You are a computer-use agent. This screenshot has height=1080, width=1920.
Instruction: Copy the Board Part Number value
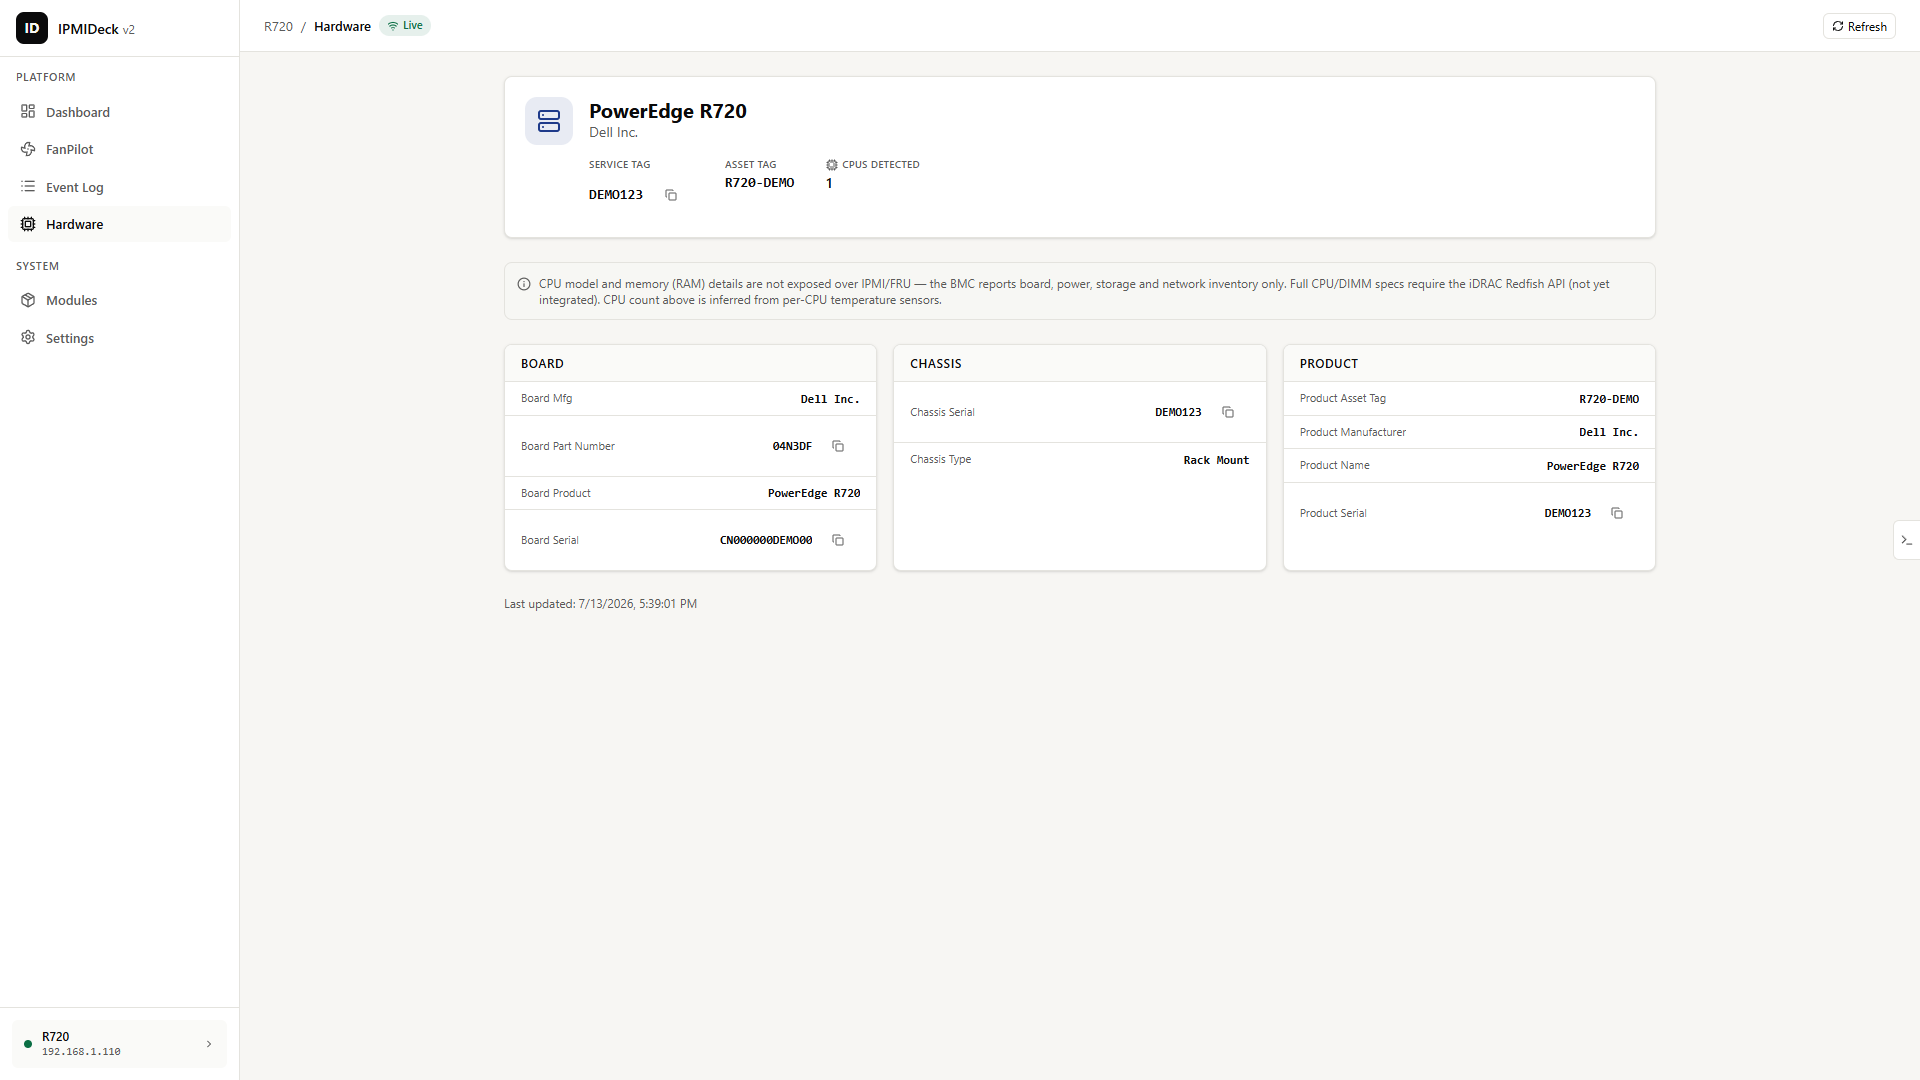[x=838, y=446]
